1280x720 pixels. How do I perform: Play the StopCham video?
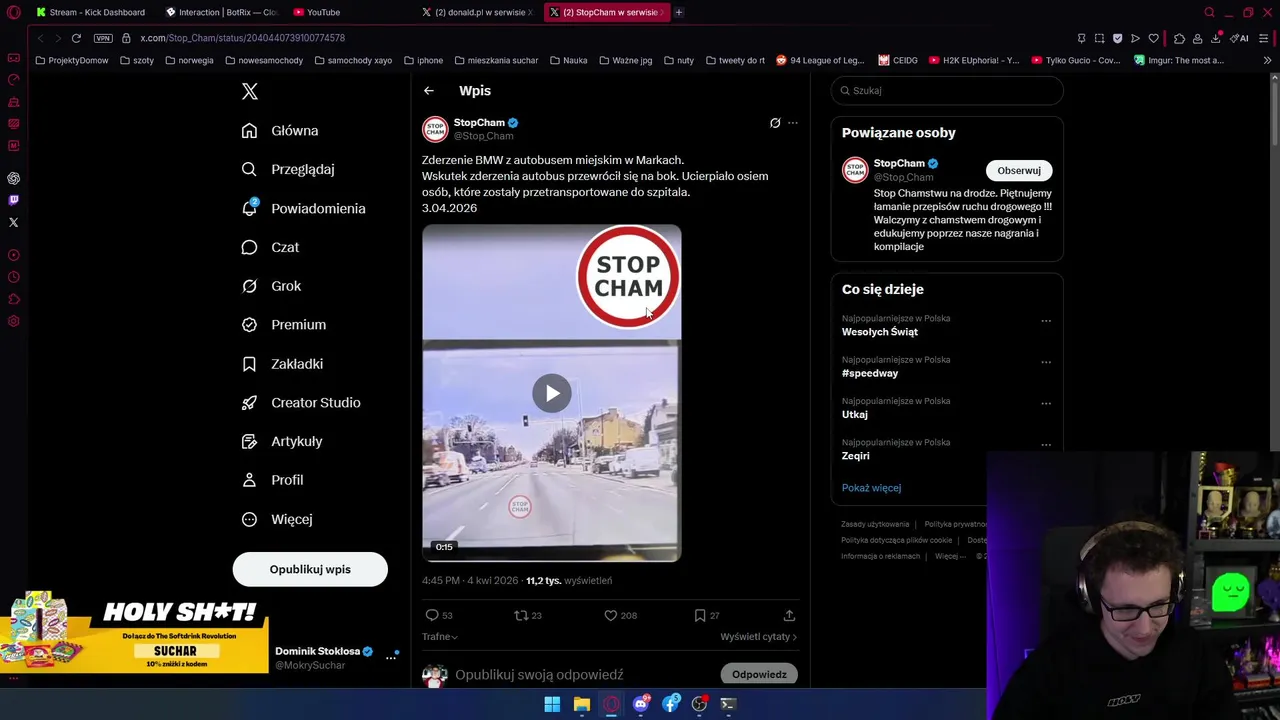tap(552, 393)
